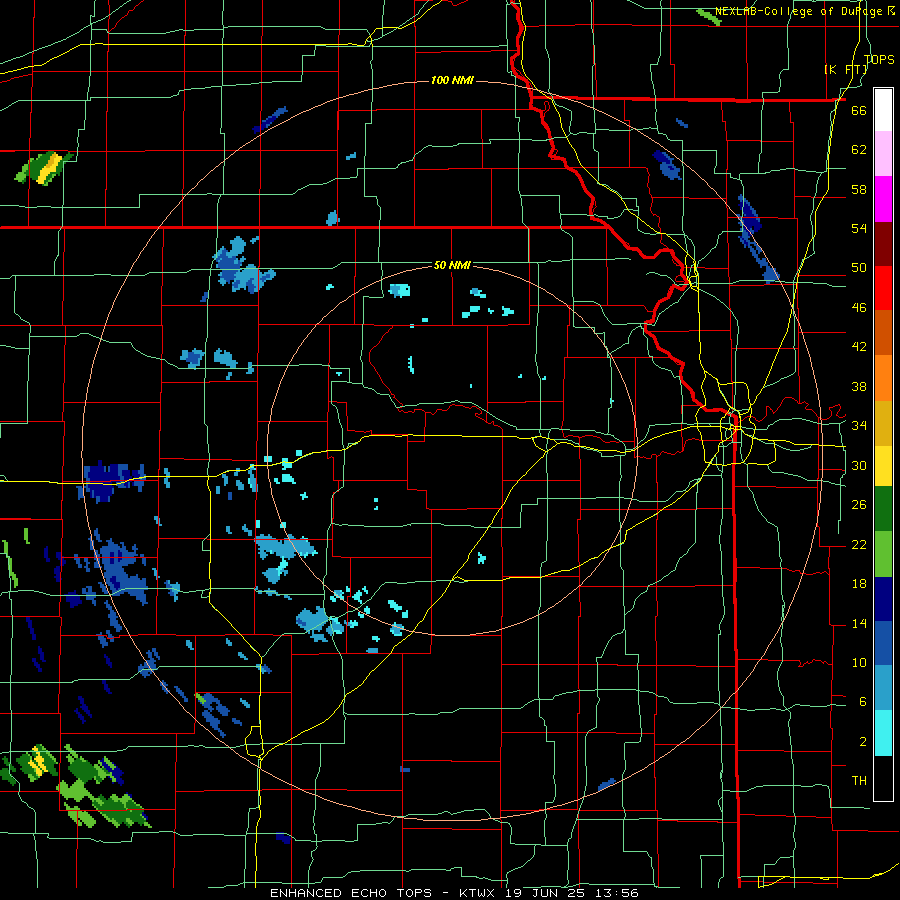The image size is (900, 900).
Task: Click the legend value 62
Action: 859,149
